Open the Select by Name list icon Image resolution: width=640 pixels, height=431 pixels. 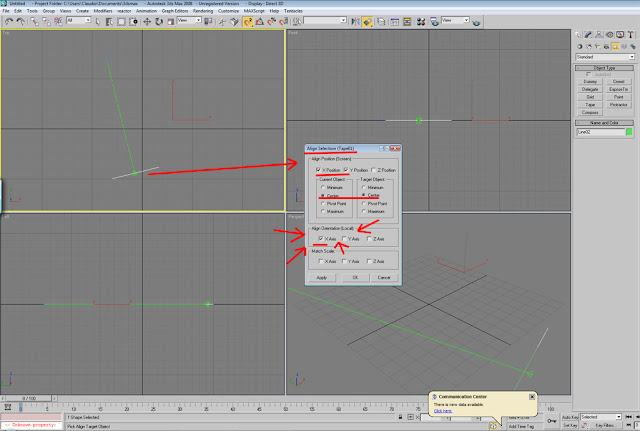(109, 22)
